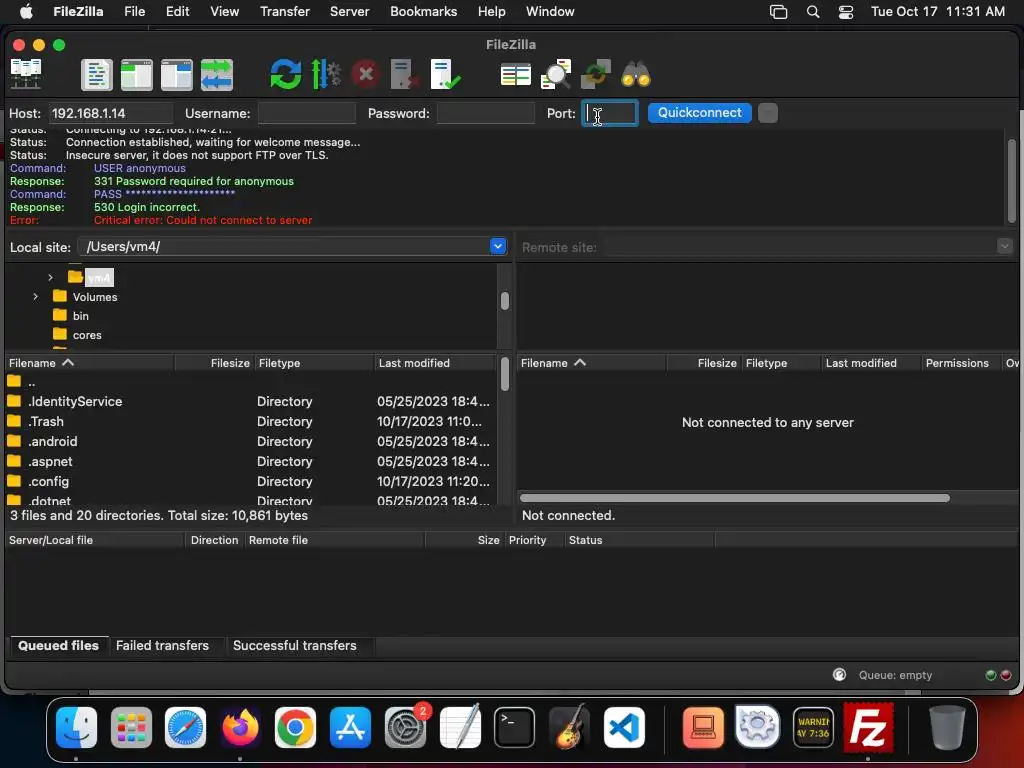Expand the Volumes folder in the tree

[35, 296]
